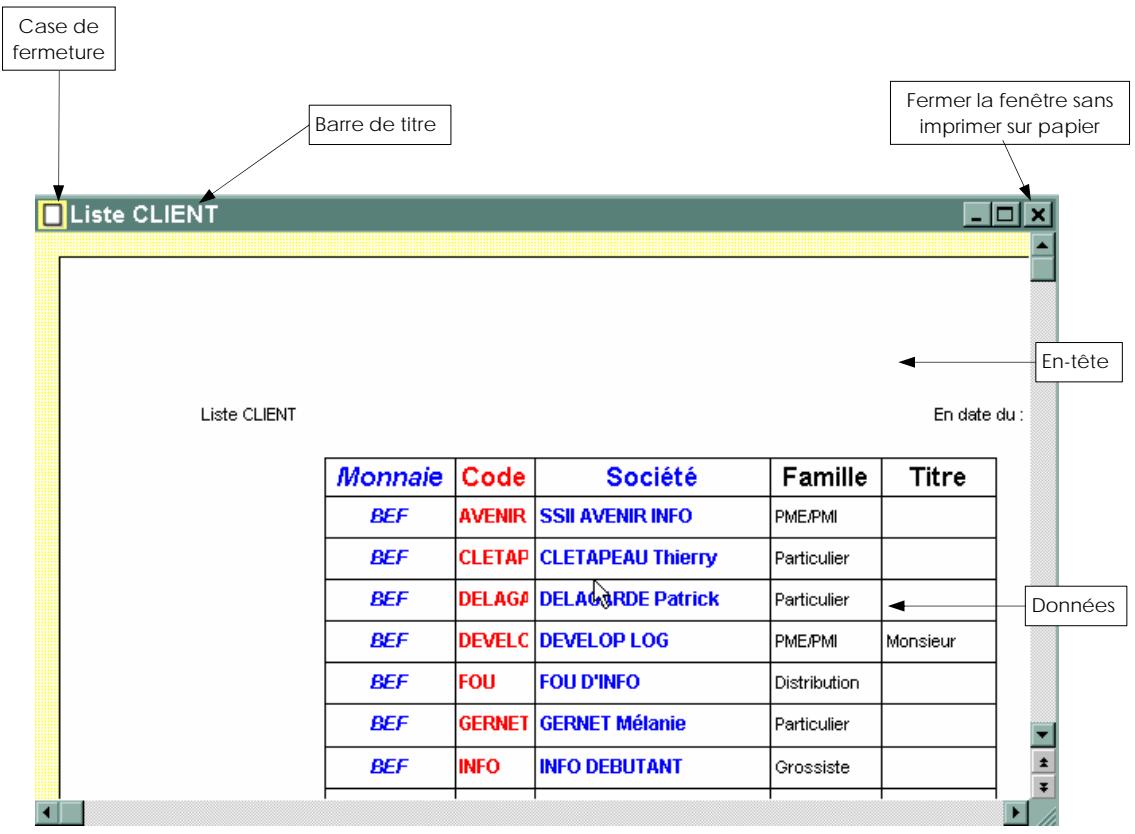Maximize the Liste CLIENT window
This screenshot has height=834, width=1135.
(1005, 215)
